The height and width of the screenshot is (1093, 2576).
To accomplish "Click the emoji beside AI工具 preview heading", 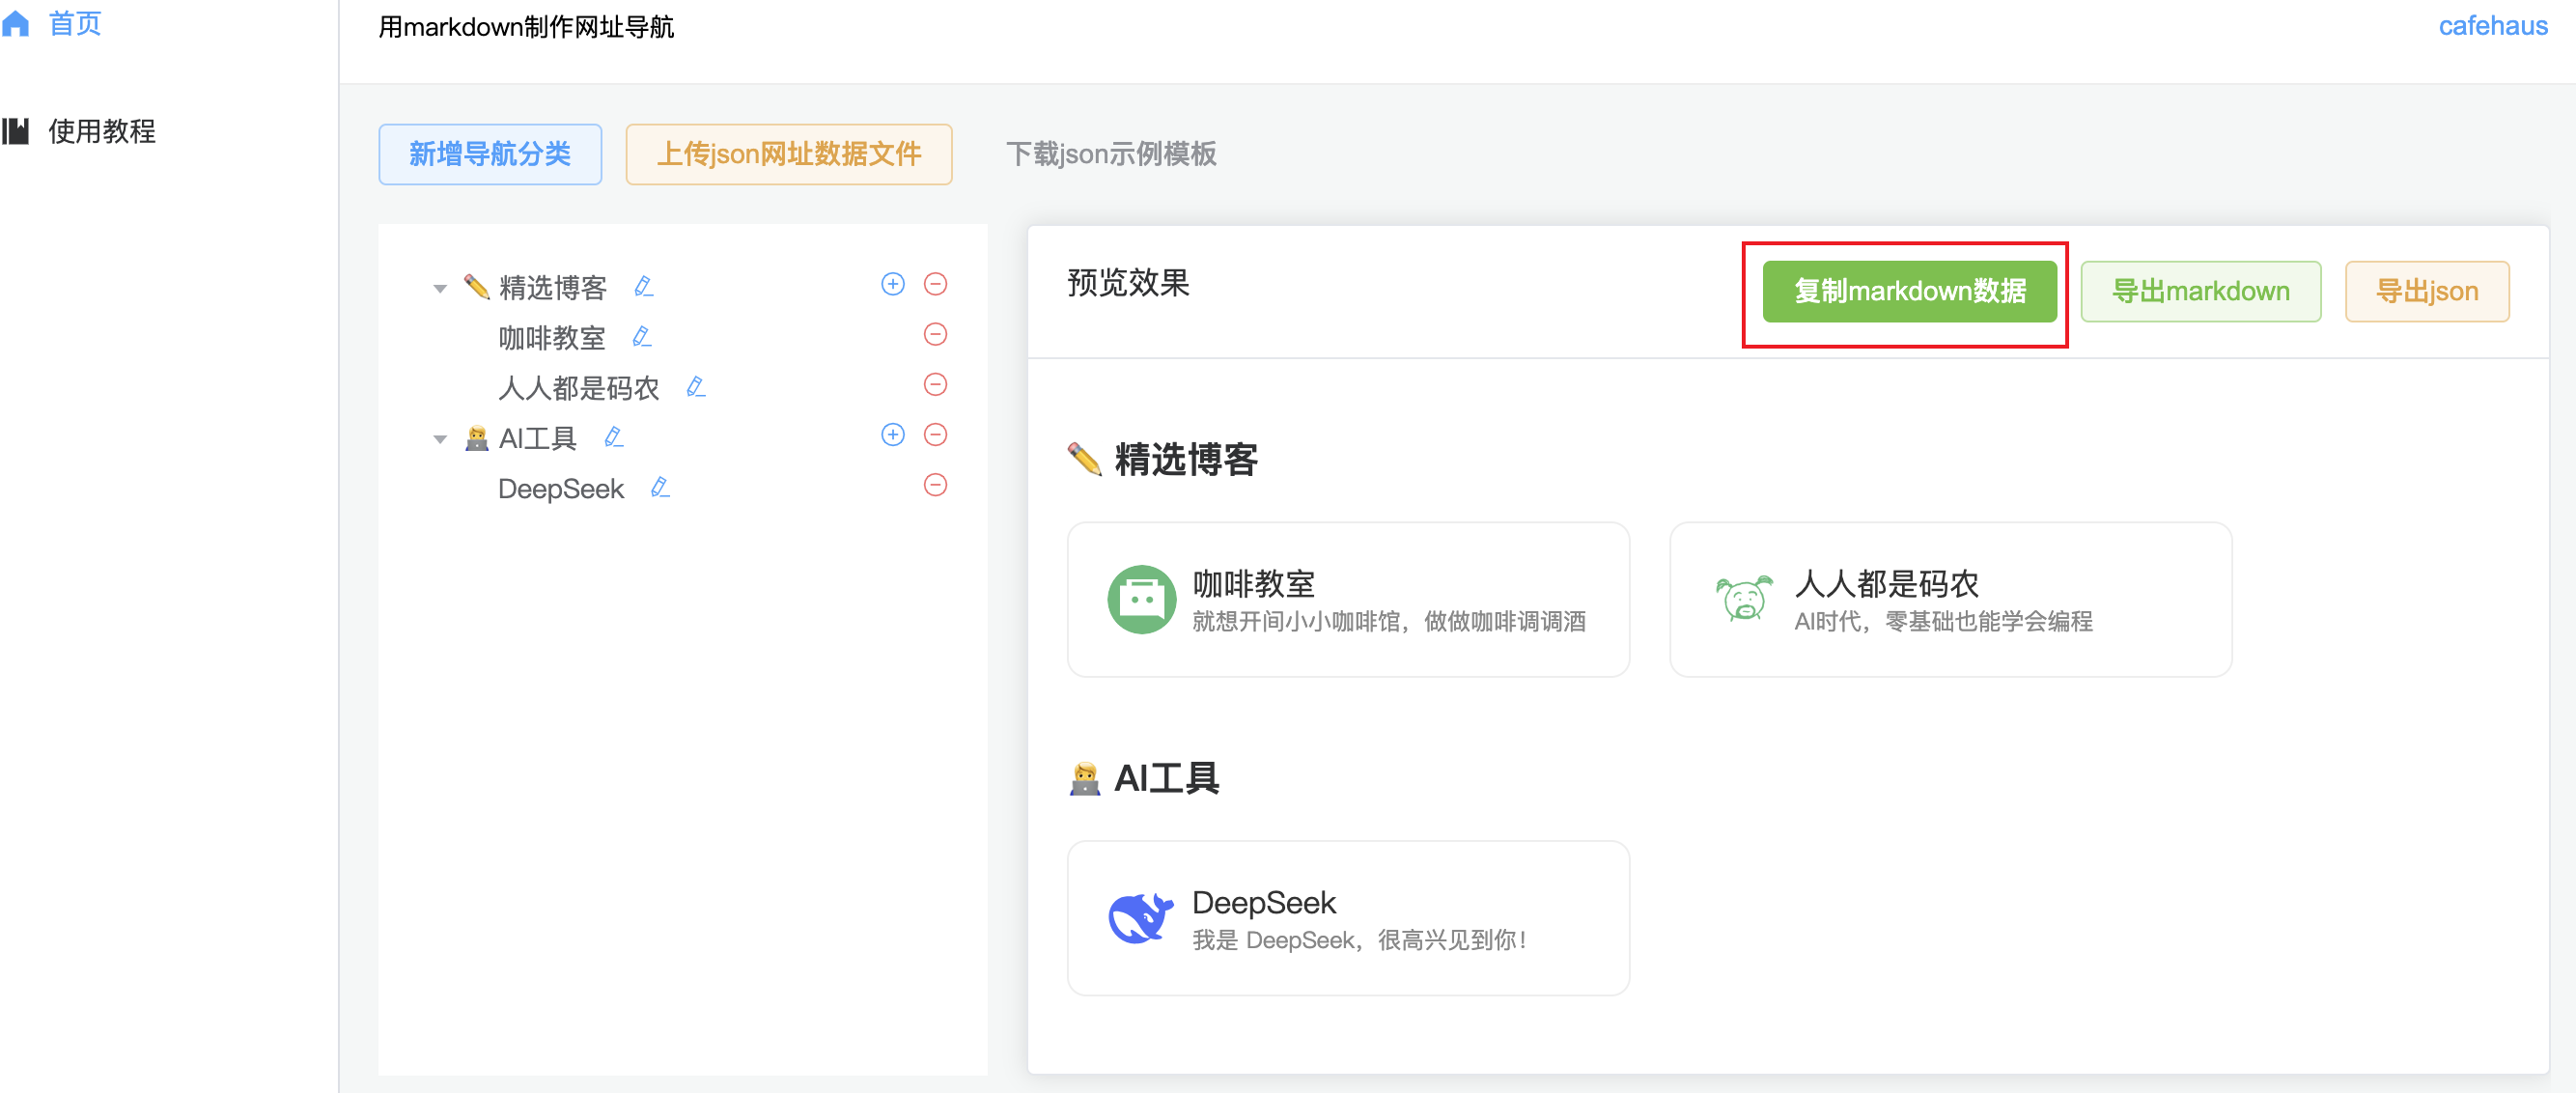I will [x=1084, y=778].
